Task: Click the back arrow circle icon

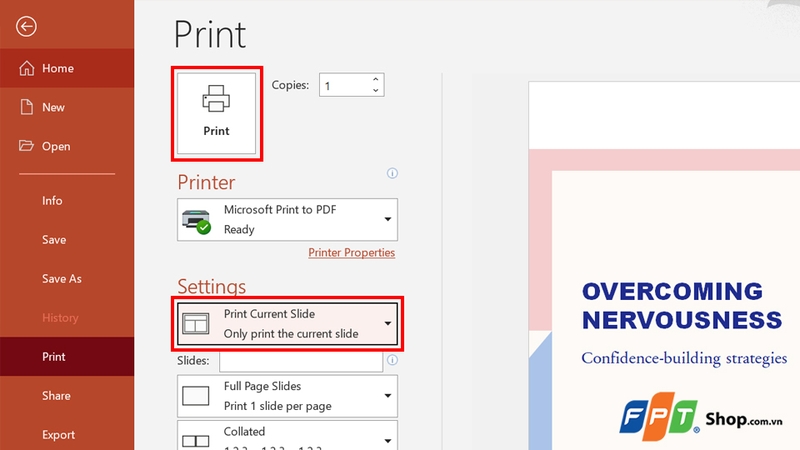Action: pos(26,27)
